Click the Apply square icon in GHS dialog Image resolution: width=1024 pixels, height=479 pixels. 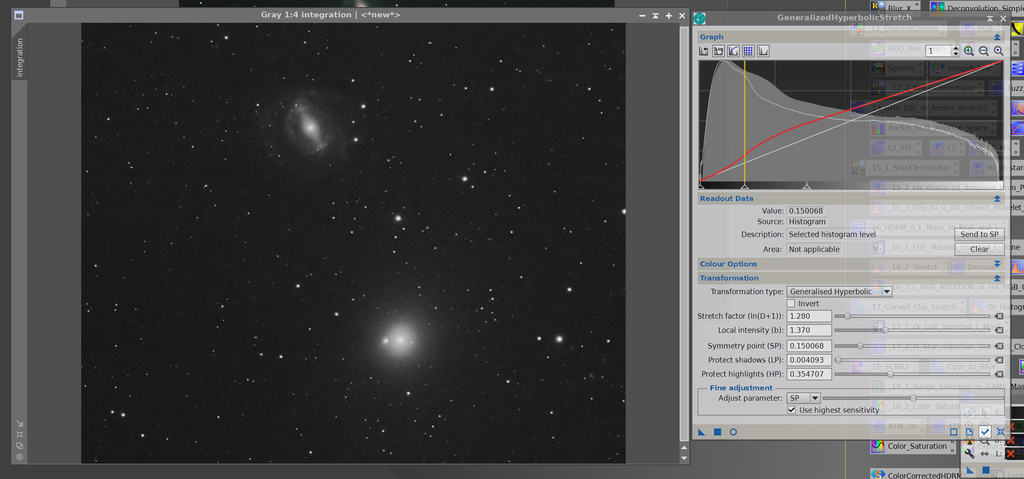(717, 432)
